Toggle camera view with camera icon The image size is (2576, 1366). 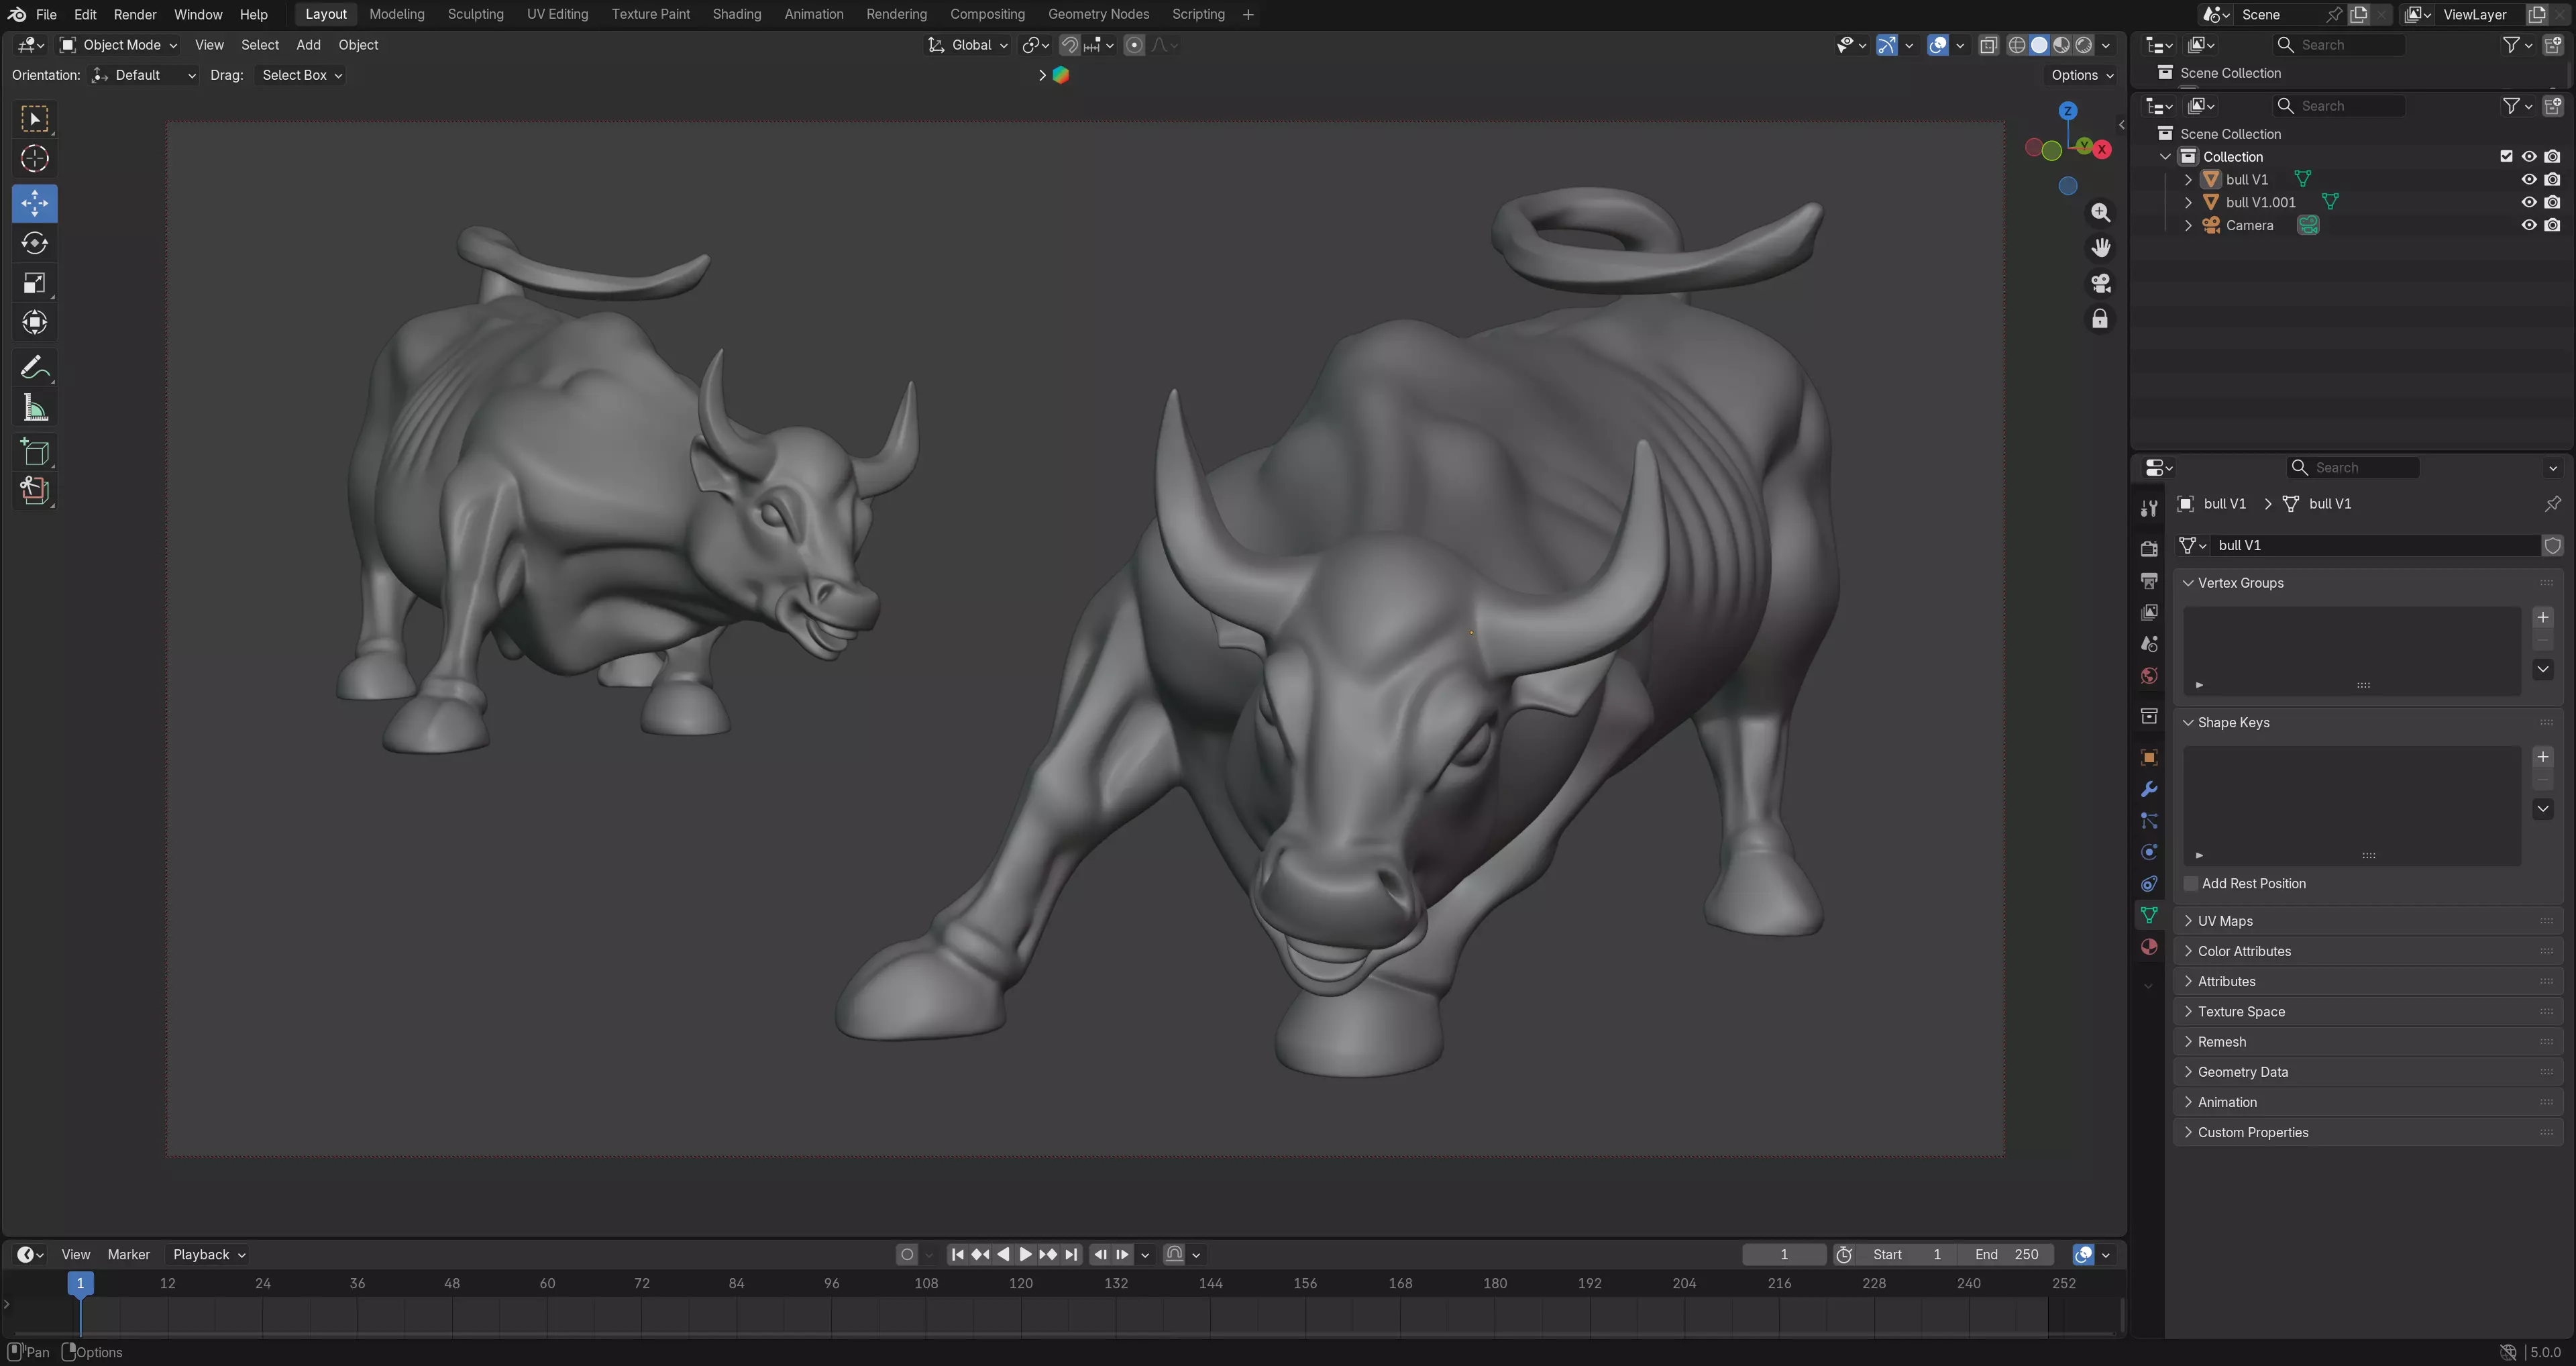[x=2100, y=284]
